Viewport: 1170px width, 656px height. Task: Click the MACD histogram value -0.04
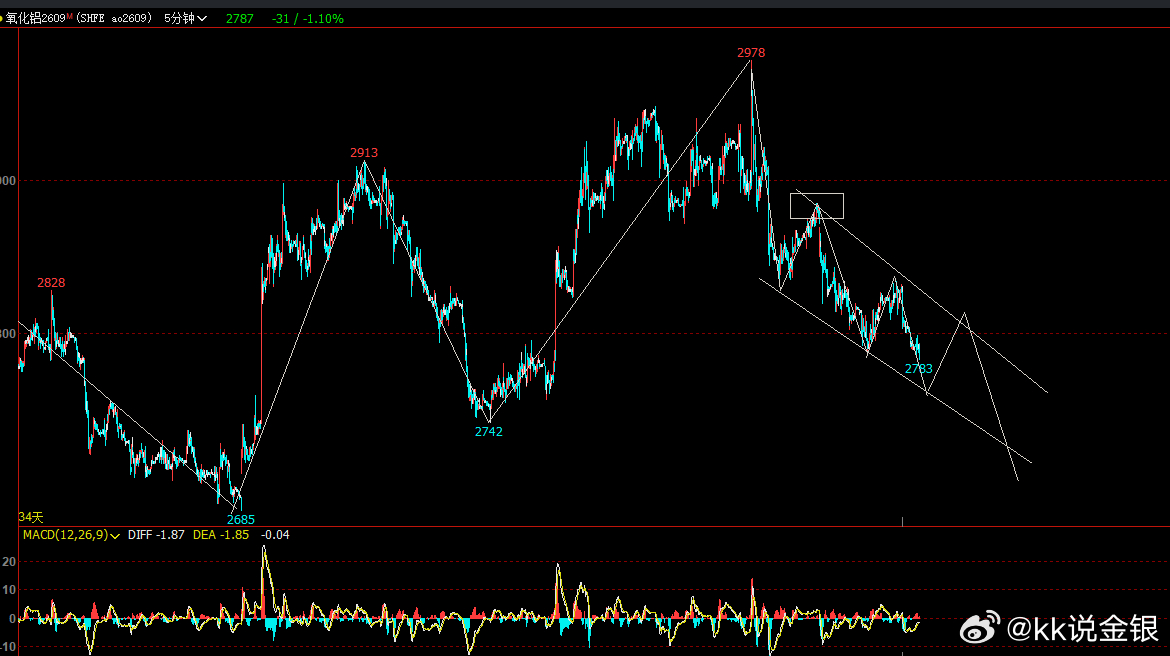pyautogui.click(x=275, y=535)
